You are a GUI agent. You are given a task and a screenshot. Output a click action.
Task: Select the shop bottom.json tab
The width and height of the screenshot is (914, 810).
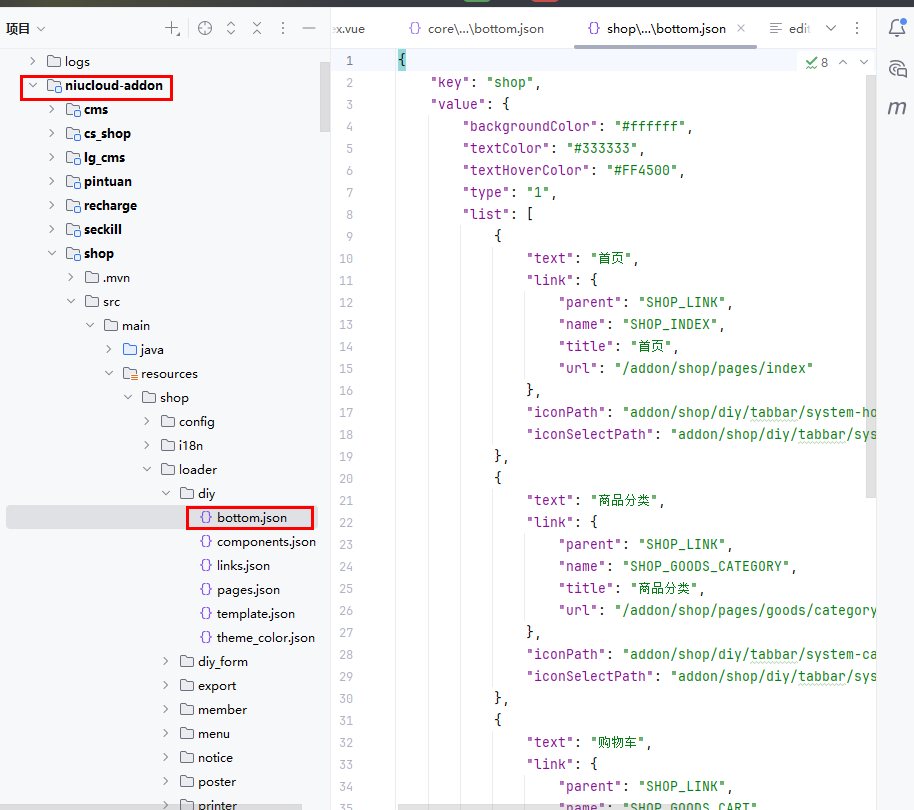point(656,29)
